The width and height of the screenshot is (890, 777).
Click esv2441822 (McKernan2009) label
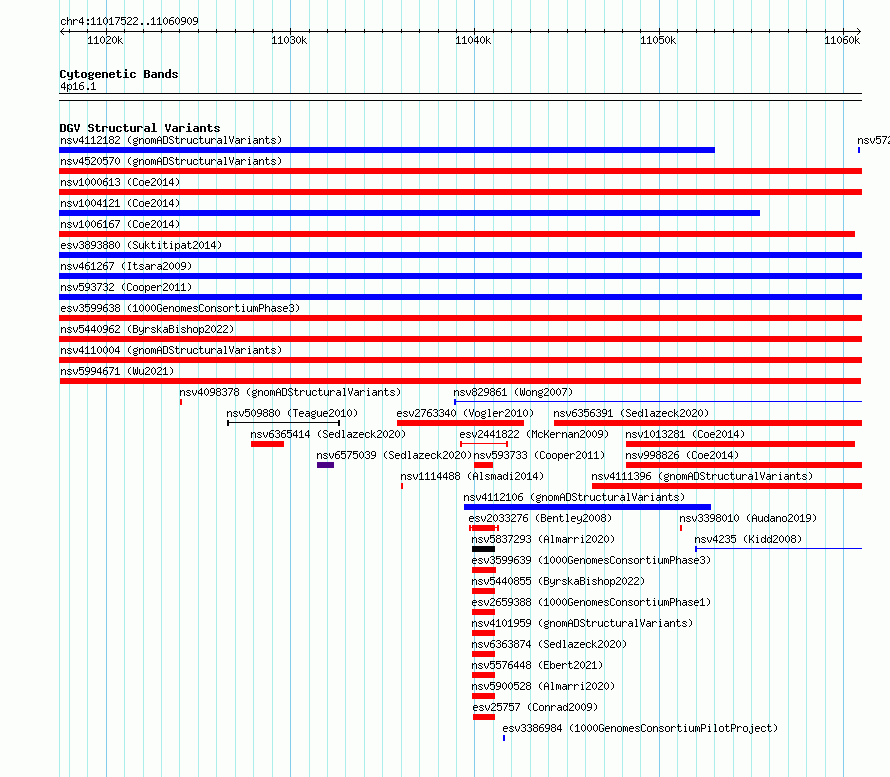(x=534, y=434)
